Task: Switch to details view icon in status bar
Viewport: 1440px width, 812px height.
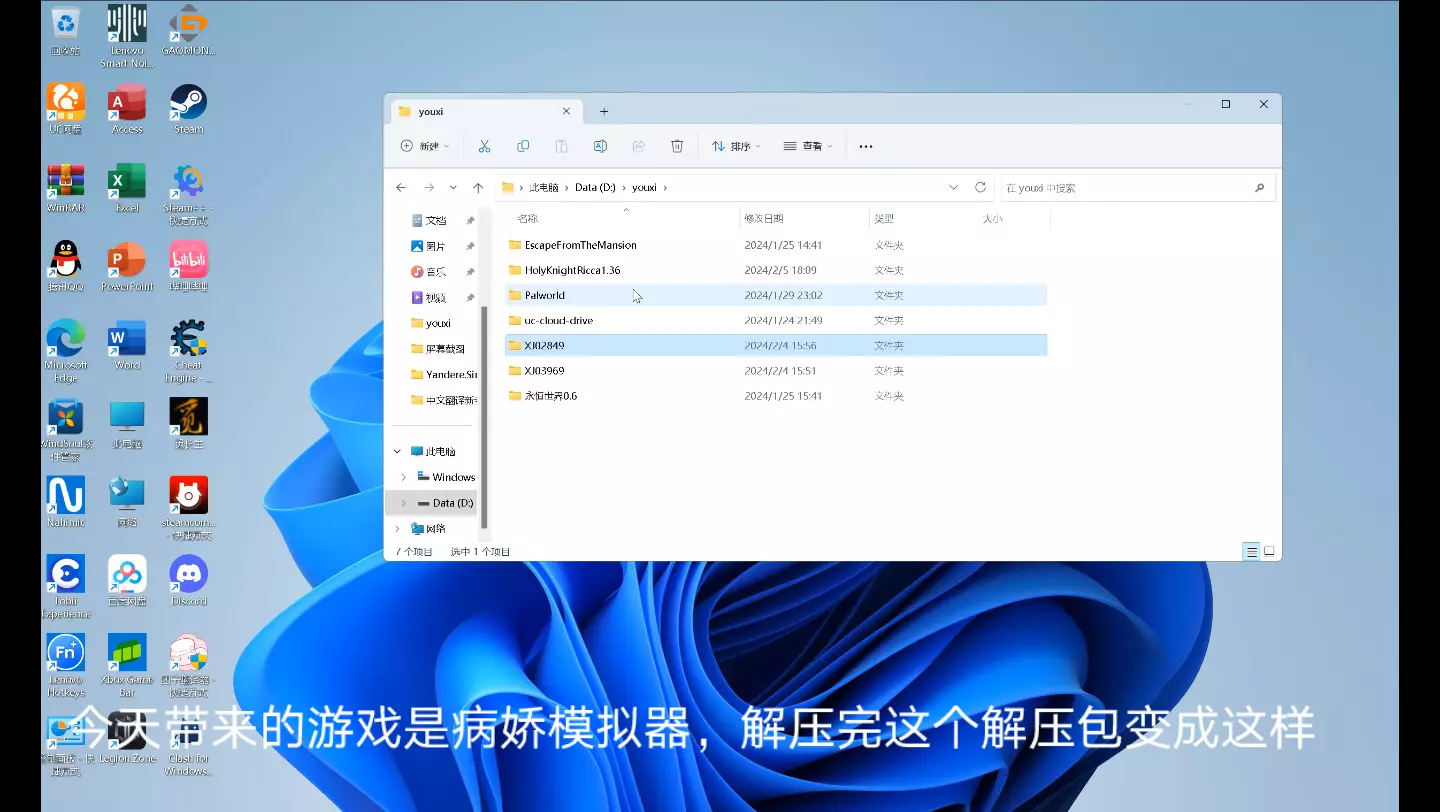Action: [1251, 551]
